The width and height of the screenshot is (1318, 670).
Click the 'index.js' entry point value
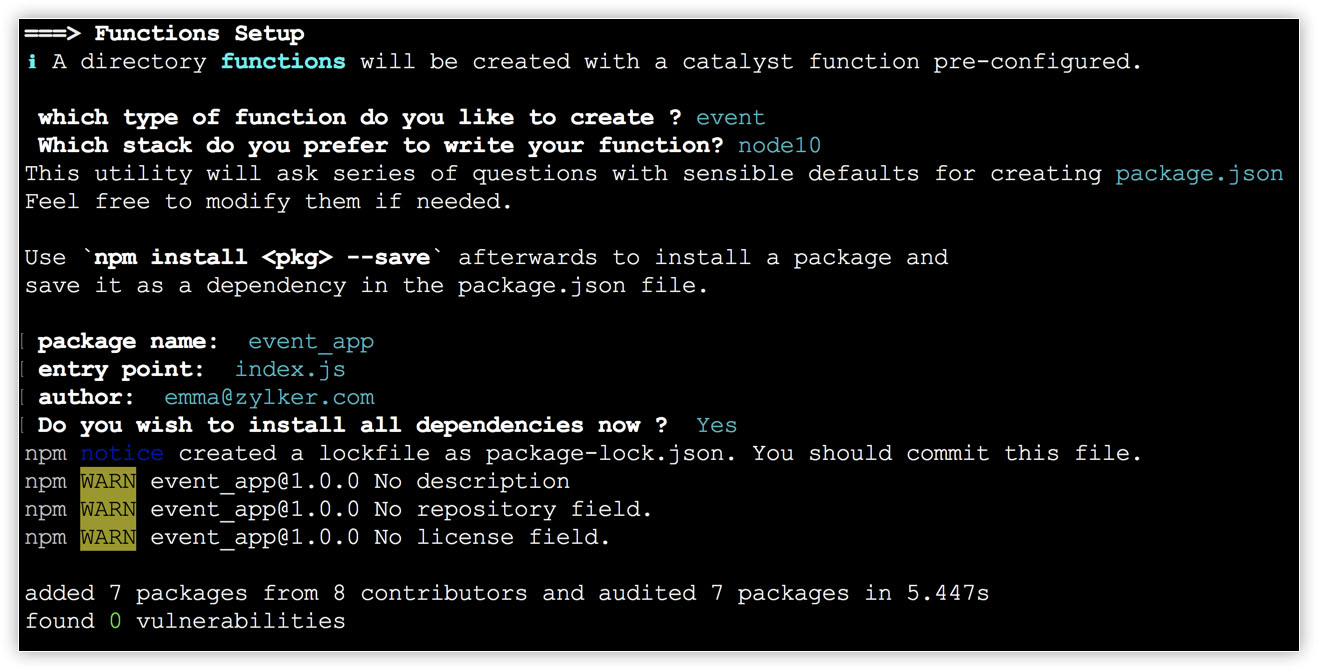290,370
